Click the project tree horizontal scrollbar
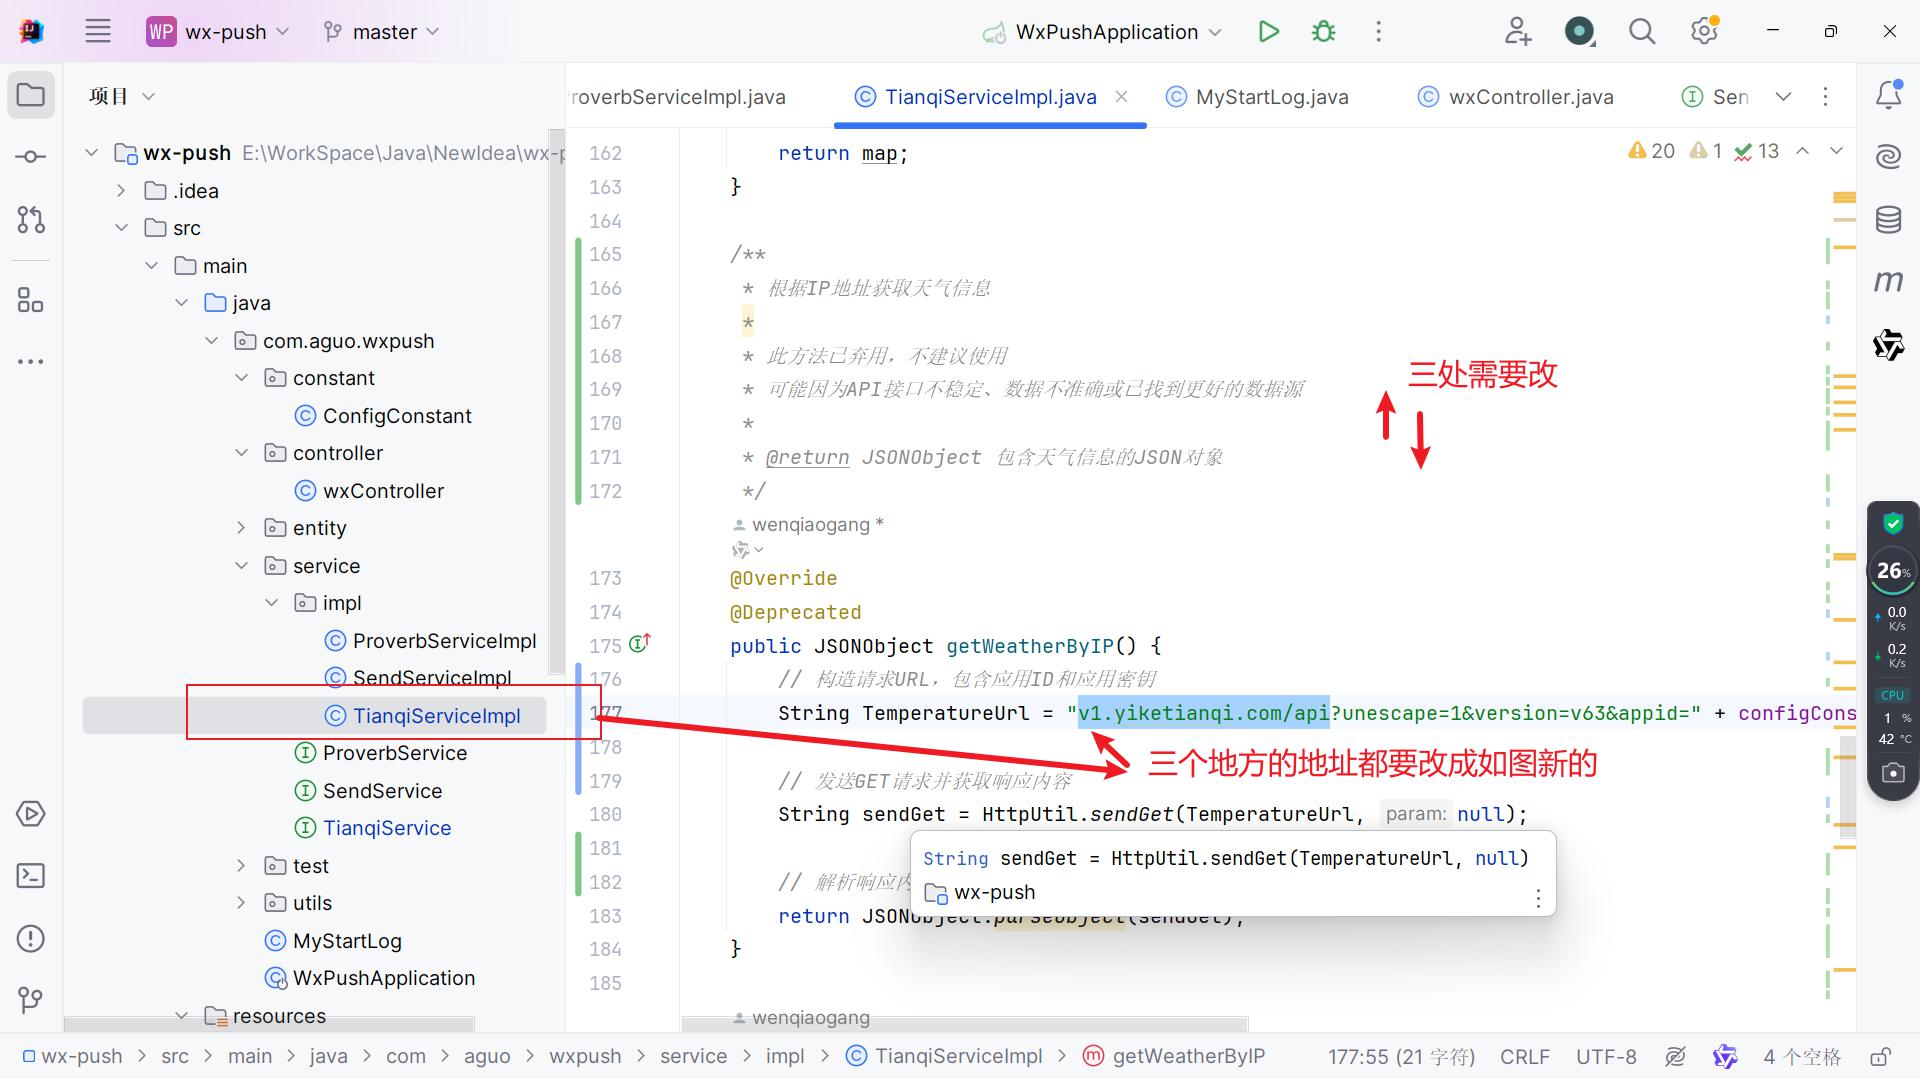Image resolution: width=1920 pixels, height=1079 pixels. (x=269, y=1024)
